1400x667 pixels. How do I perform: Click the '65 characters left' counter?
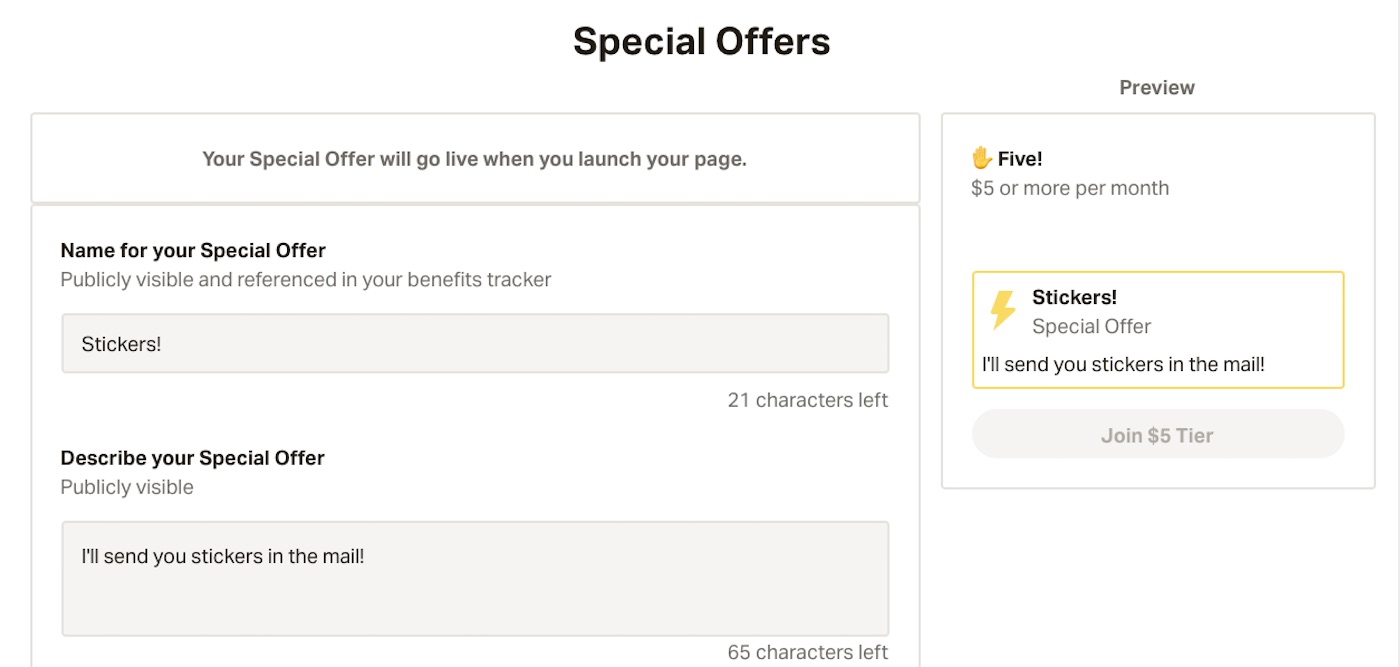coord(808,652)
